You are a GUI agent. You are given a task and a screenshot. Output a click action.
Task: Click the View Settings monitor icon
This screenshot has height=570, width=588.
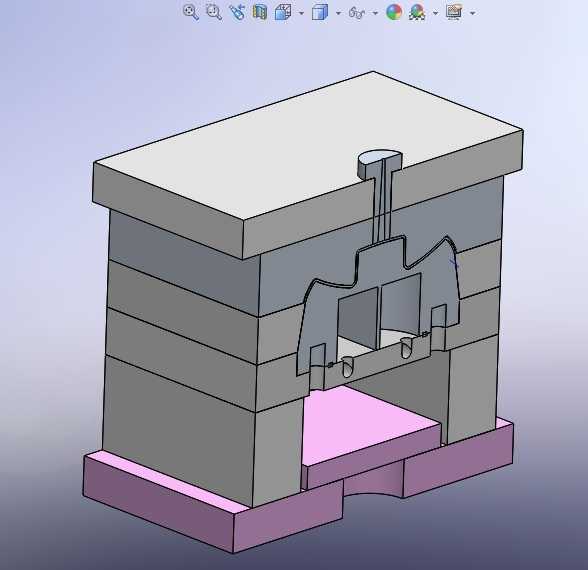click(x=454, y=12)
